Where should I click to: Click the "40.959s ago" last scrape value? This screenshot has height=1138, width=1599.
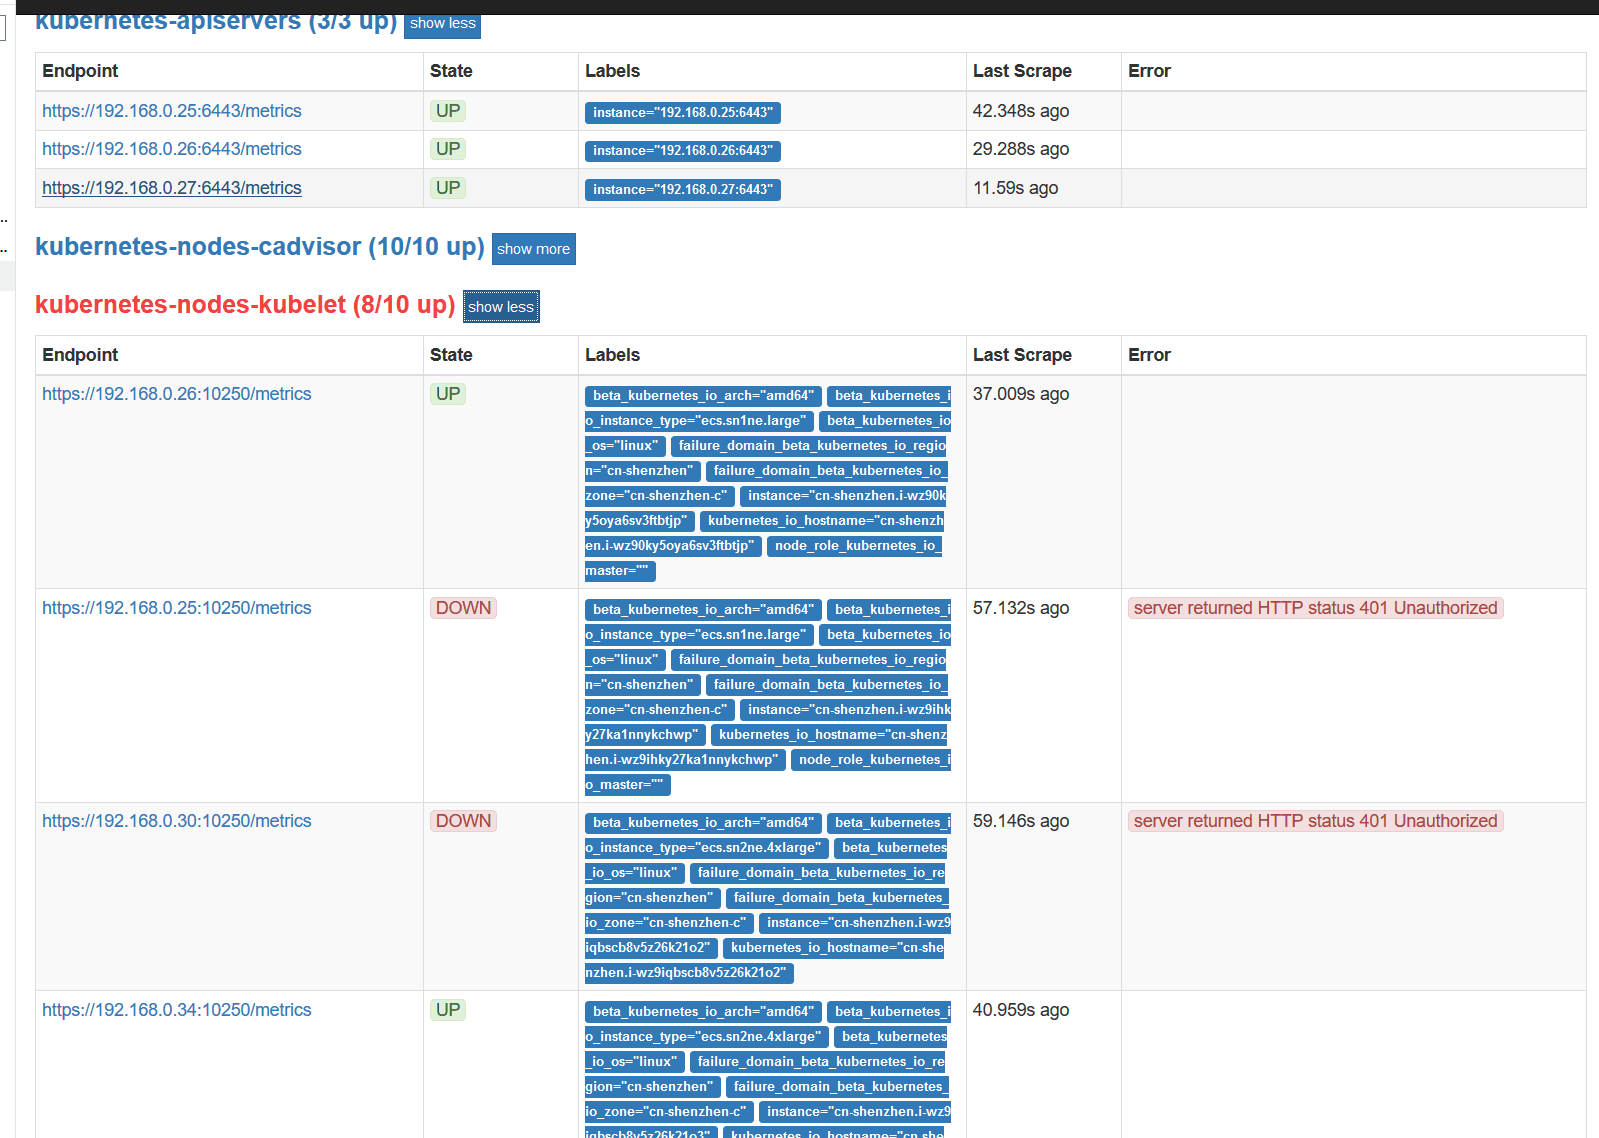pos(1021,1010)
